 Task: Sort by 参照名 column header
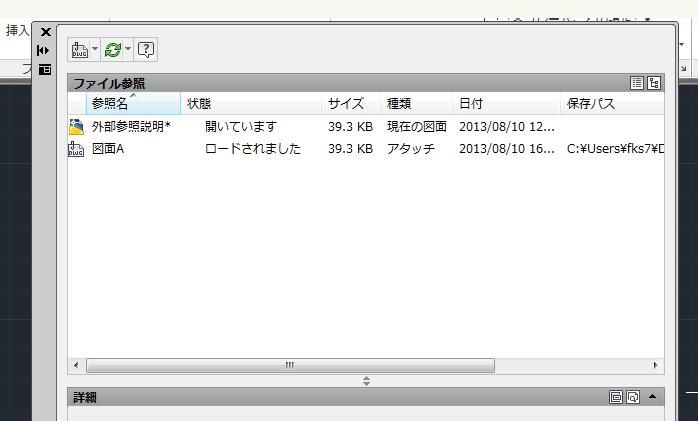coord(133,104)
